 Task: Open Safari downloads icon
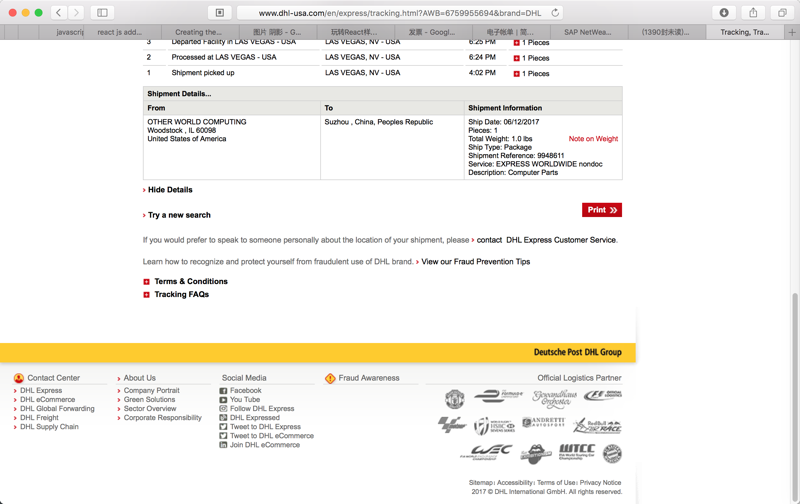(724, 13)
